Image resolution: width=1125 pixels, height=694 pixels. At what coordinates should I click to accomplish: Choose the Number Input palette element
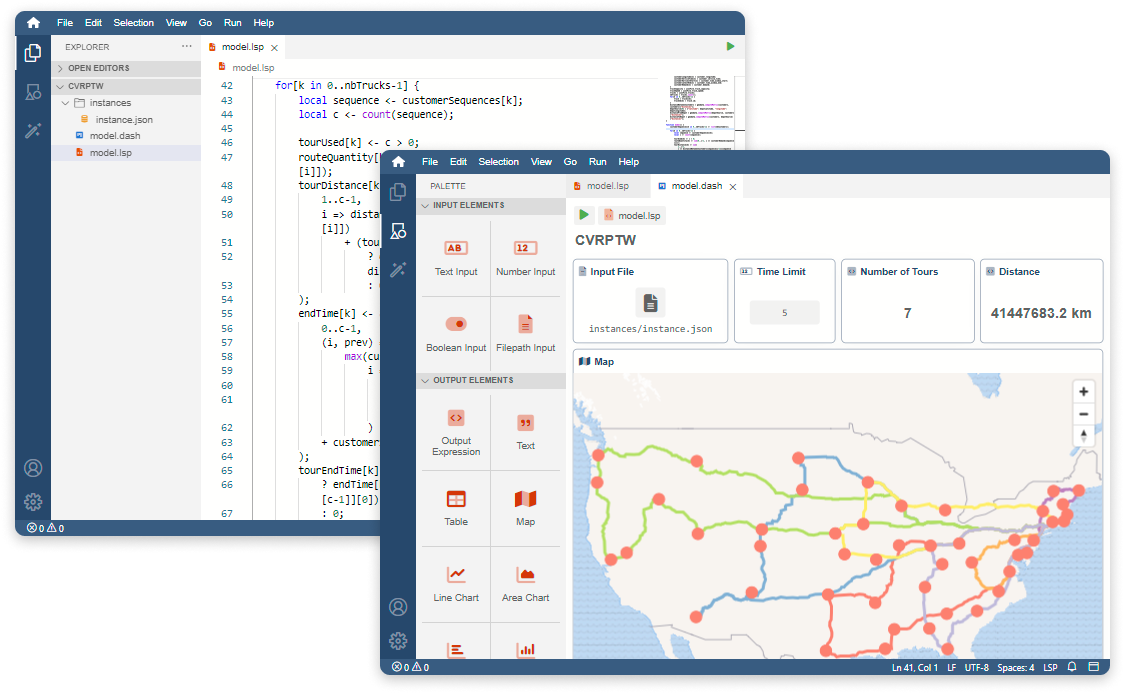(x=525, y=257)
